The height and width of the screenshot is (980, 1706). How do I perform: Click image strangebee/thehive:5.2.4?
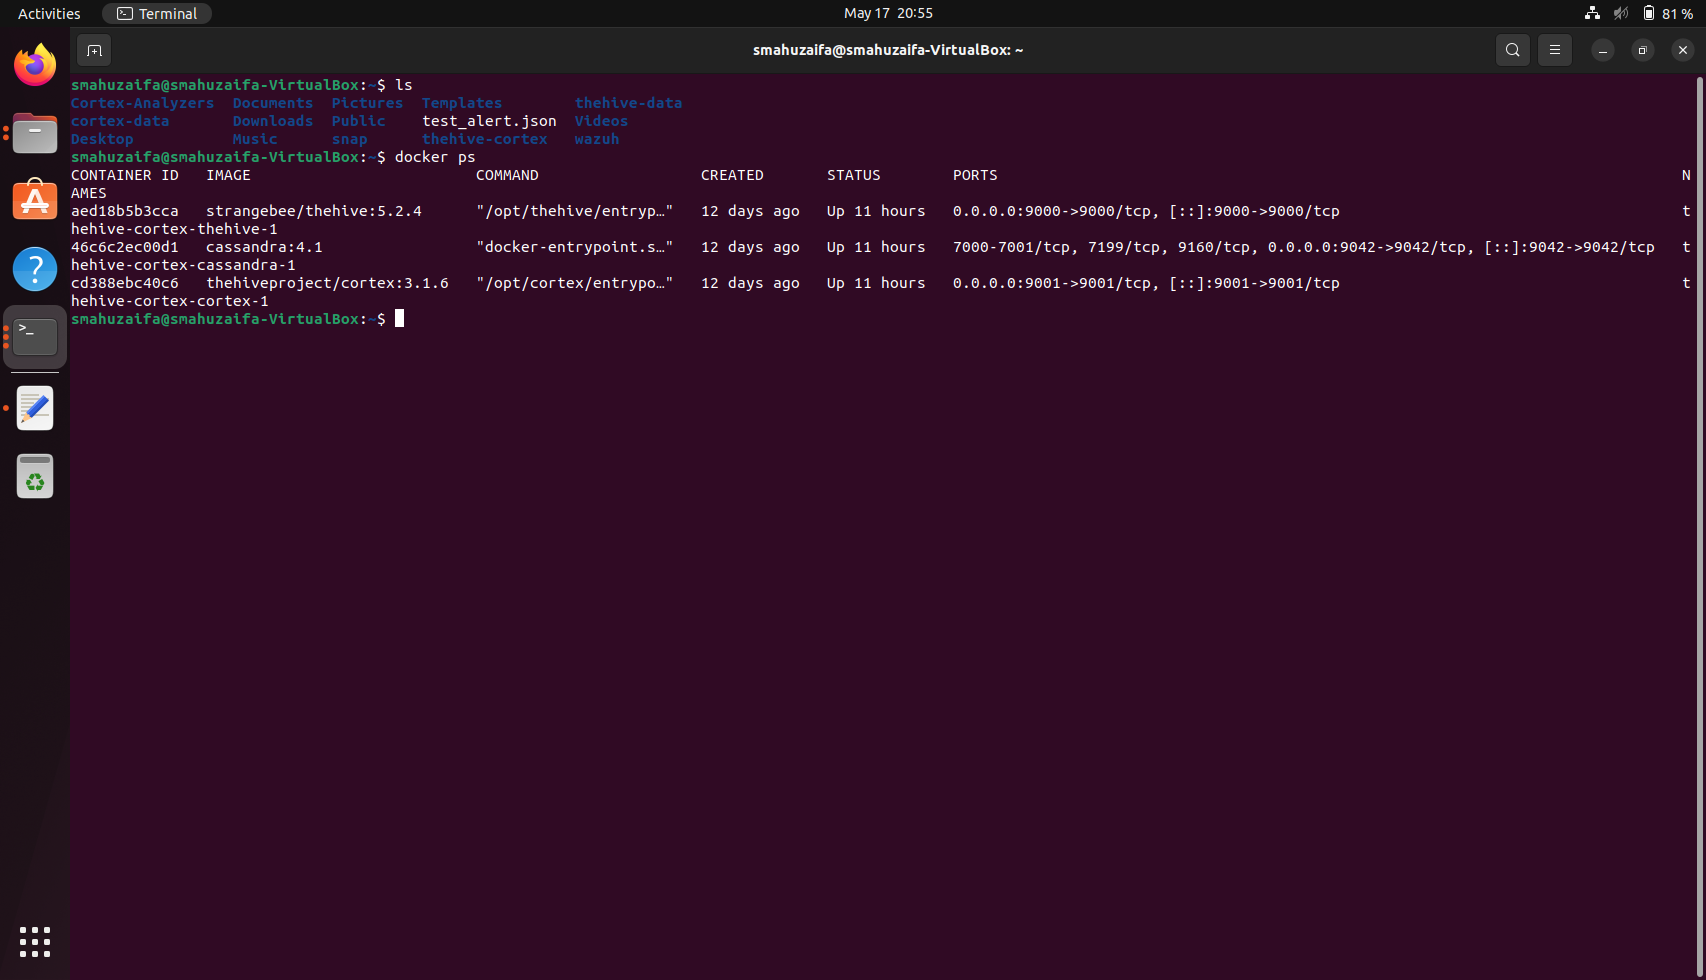(314, 211)
